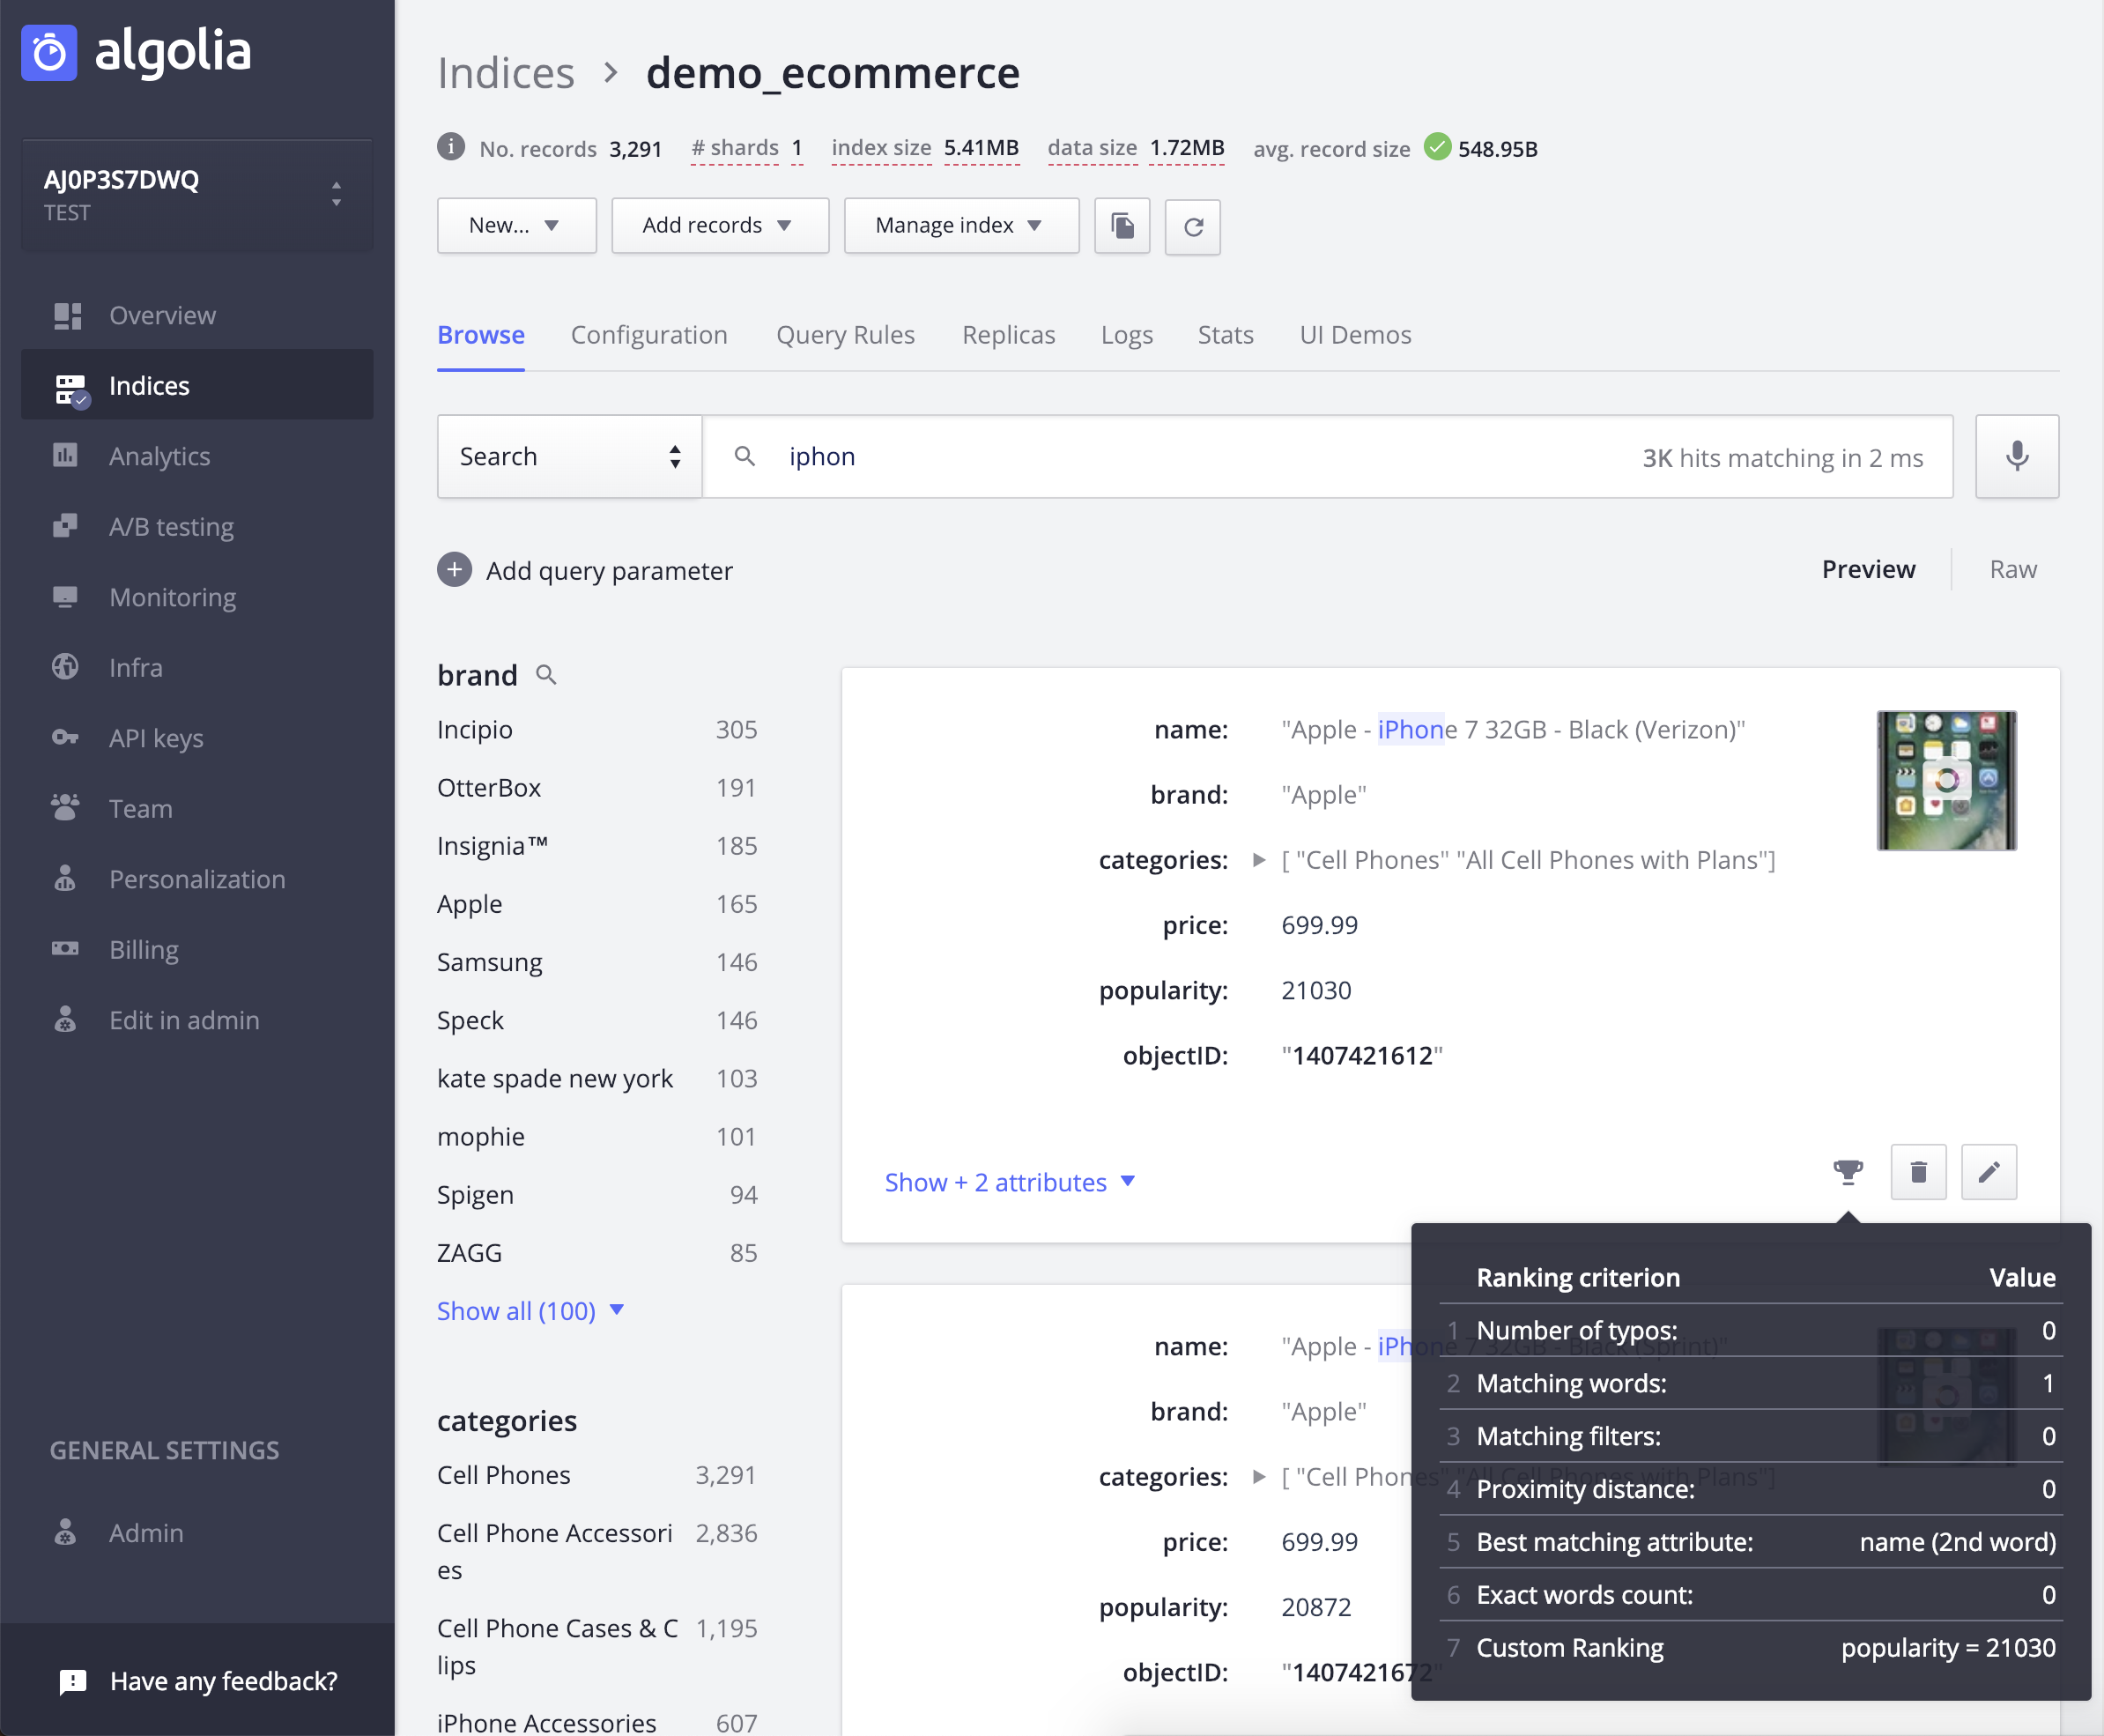Screen dimensions: 2104x1736
Task: Open the Indices sidebar item
Action: (197, 385)
